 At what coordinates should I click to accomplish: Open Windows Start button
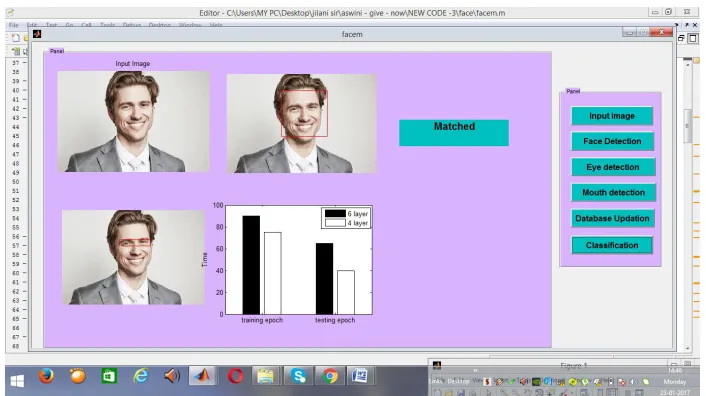click(x=17, y=381)
